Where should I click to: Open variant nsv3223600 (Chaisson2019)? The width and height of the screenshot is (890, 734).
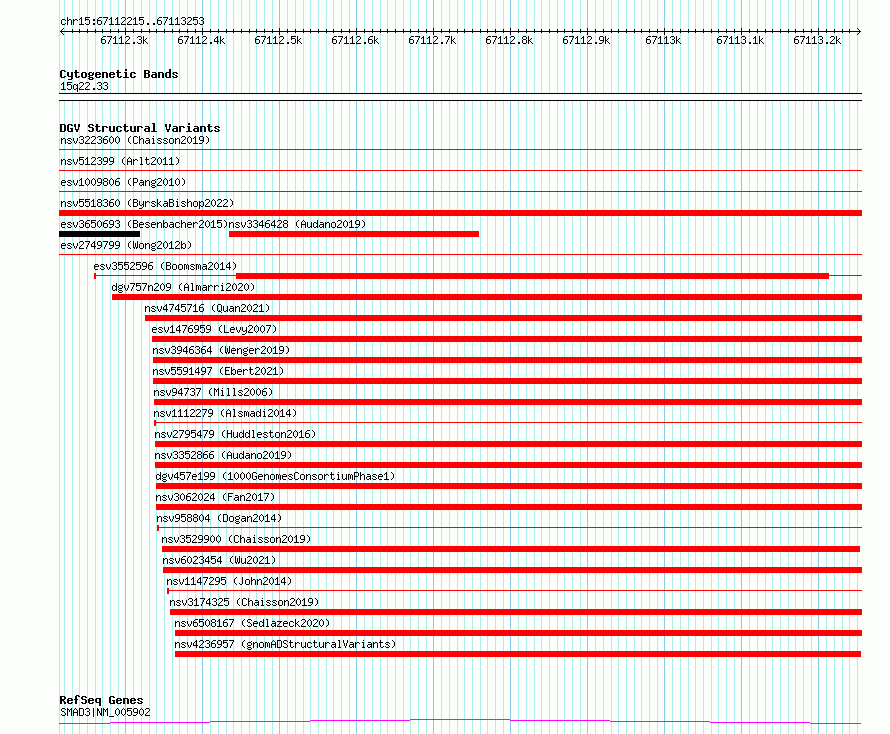135,140
